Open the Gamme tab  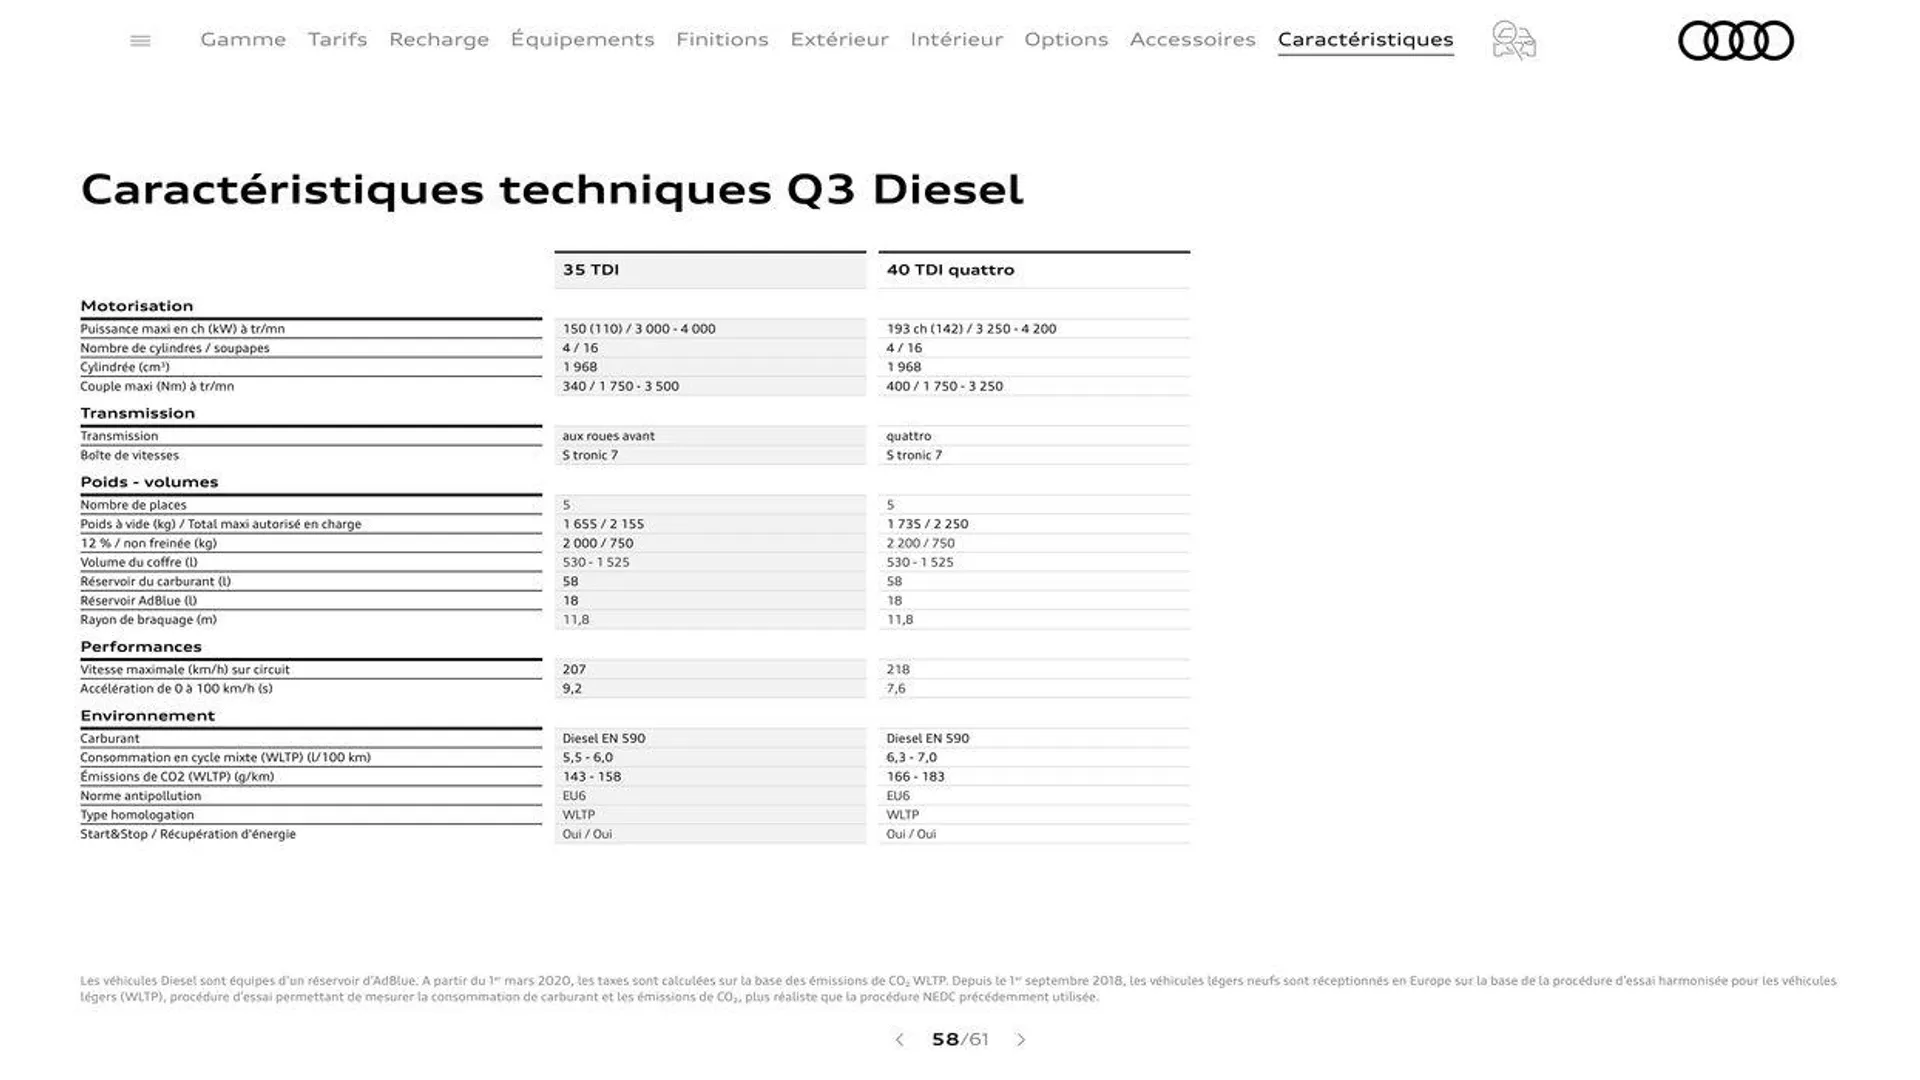[243, 39]
